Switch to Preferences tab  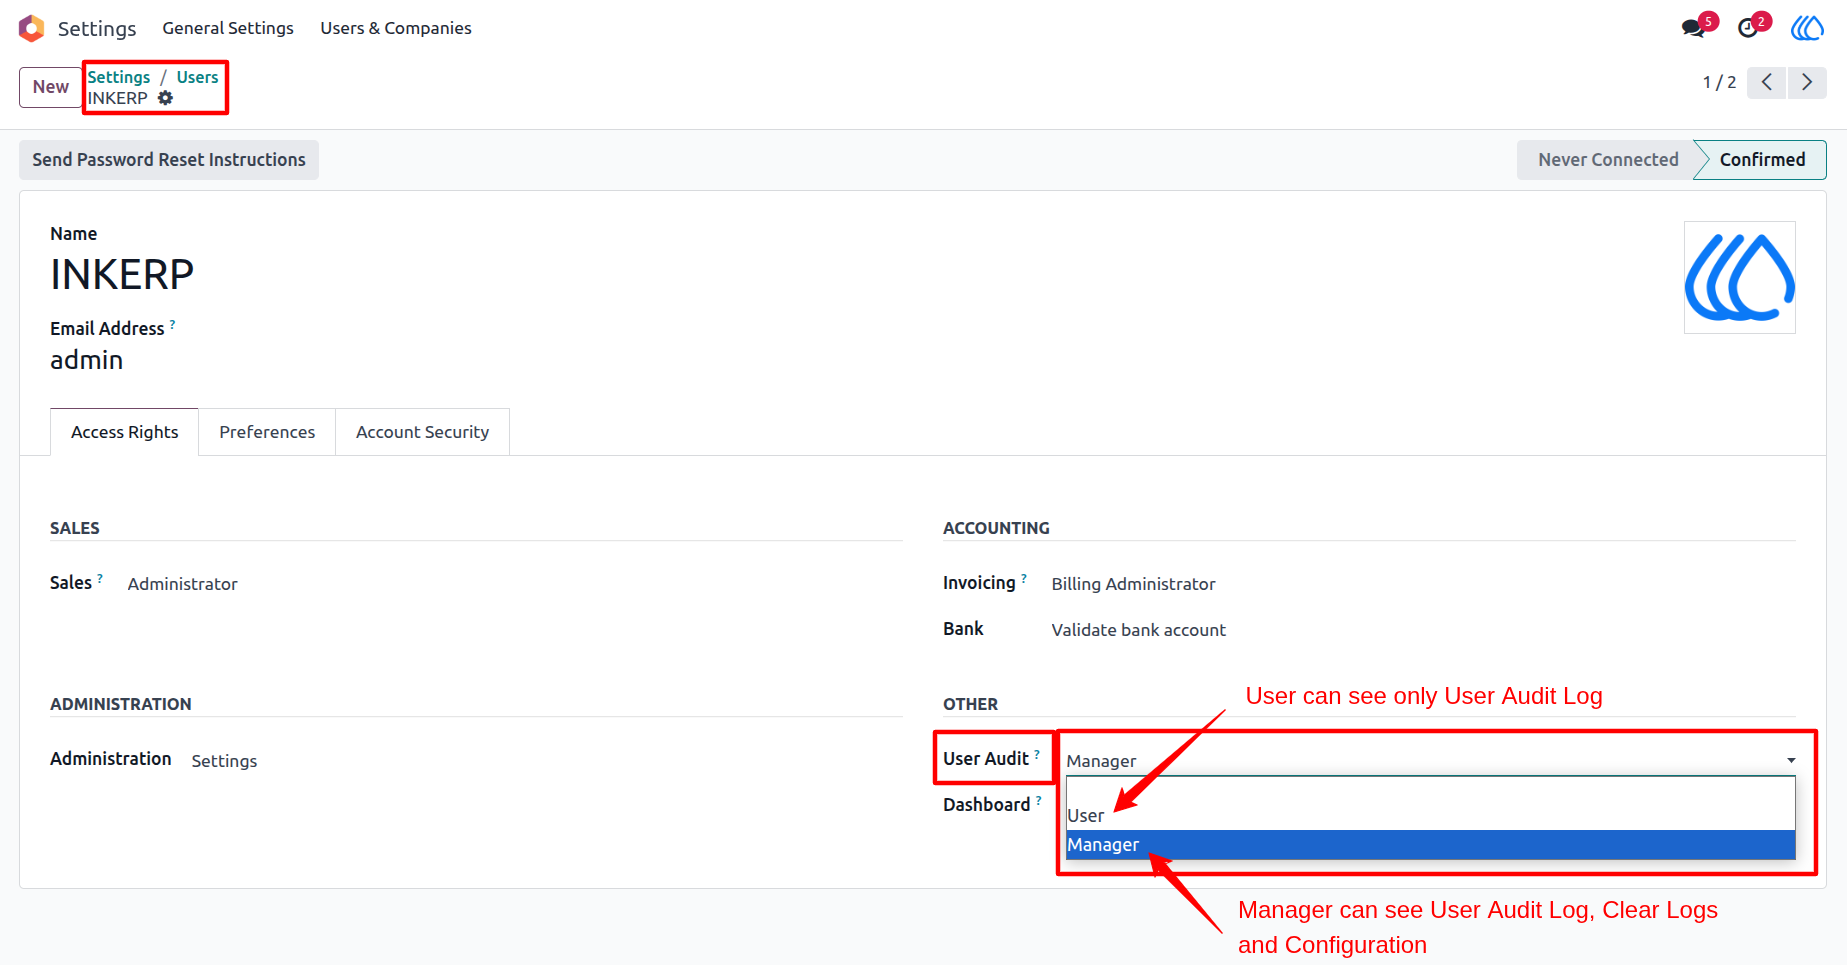(267, 432)
